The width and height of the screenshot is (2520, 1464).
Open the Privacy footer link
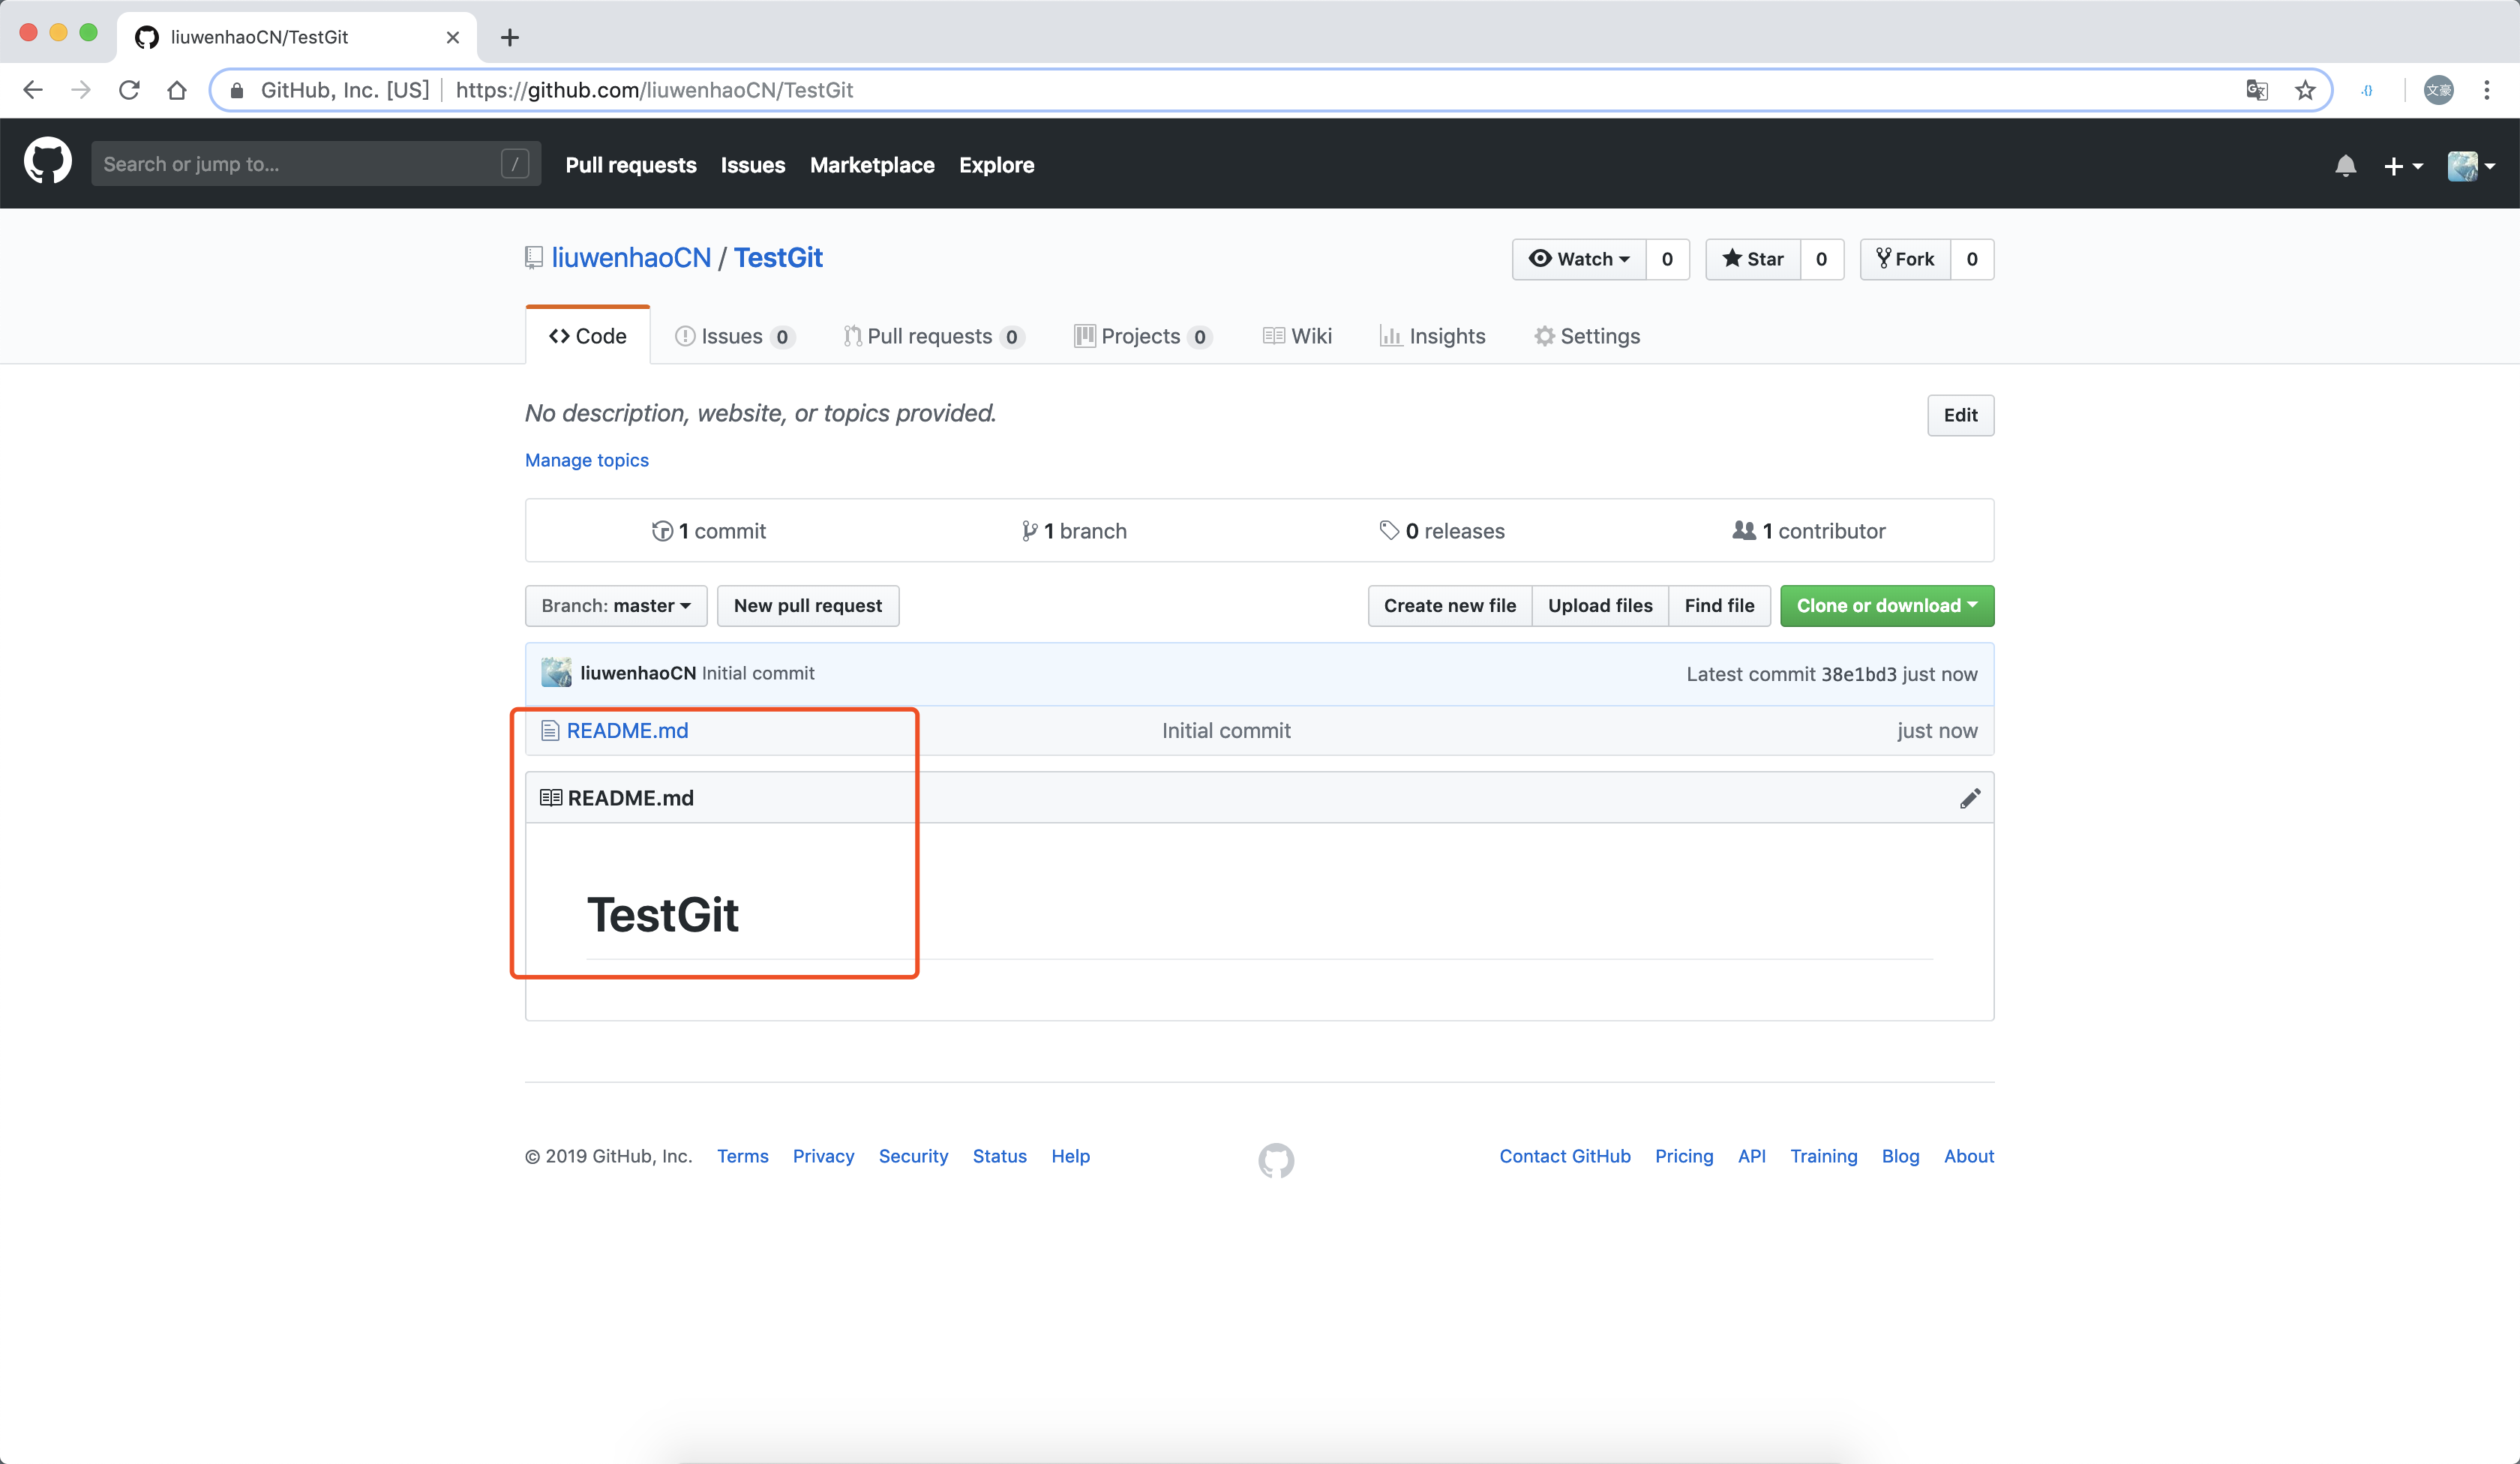click(x=823, y=1156)
